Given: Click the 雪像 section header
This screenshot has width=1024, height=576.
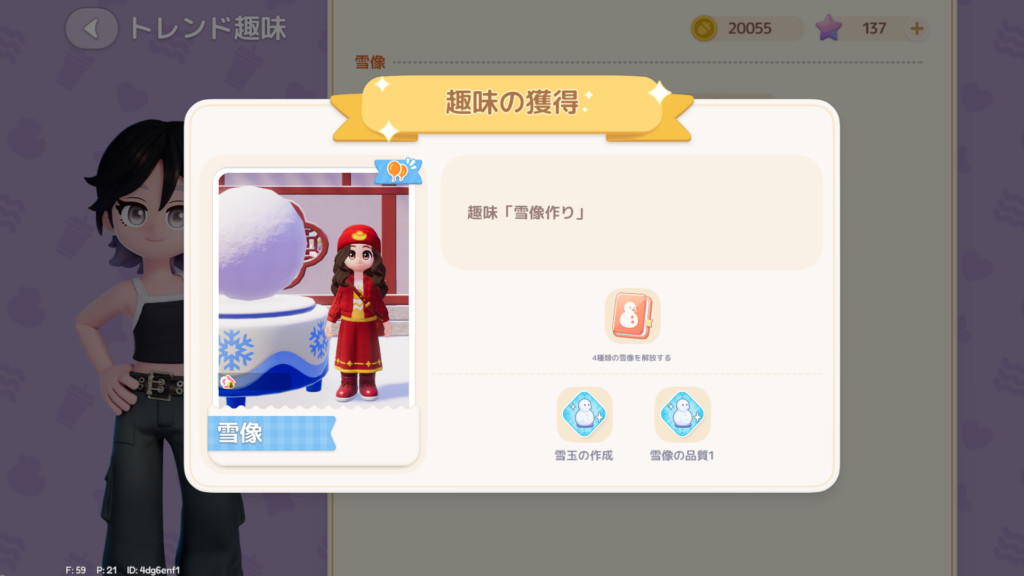Looking at the screenshot, I should tap(370, 62).
